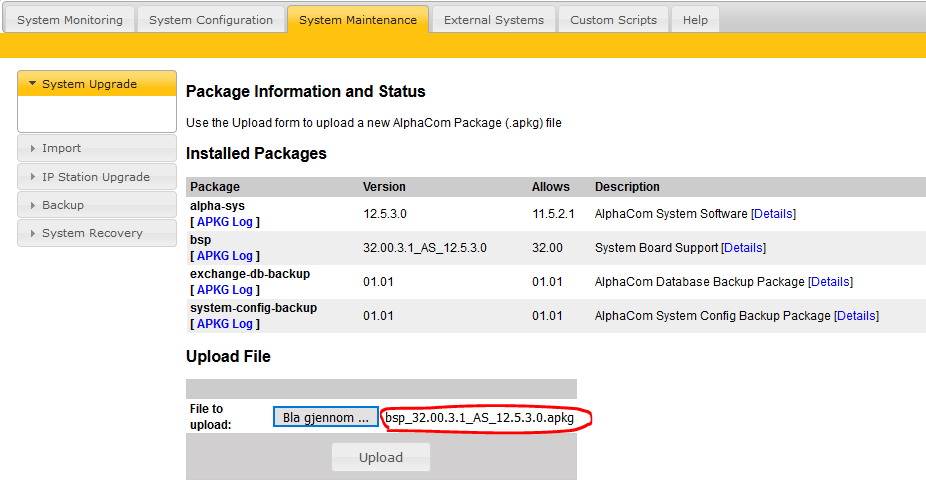926x483 pixels.
Task: Show Details for System Board Support
Action: coord(743,248)
